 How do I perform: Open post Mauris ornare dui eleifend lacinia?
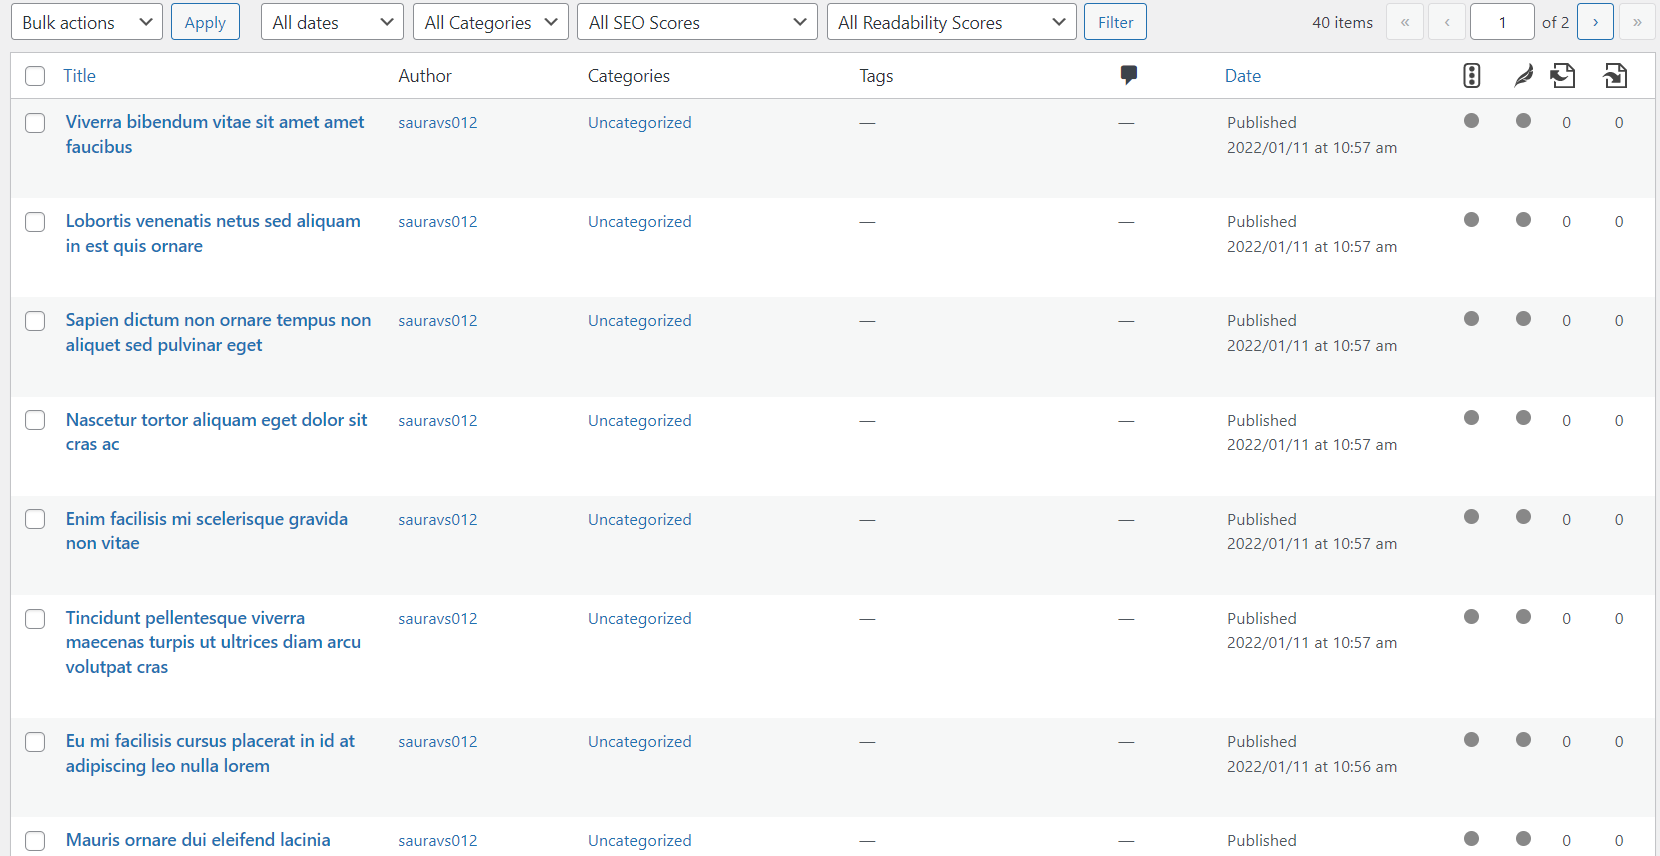point(198,840)
